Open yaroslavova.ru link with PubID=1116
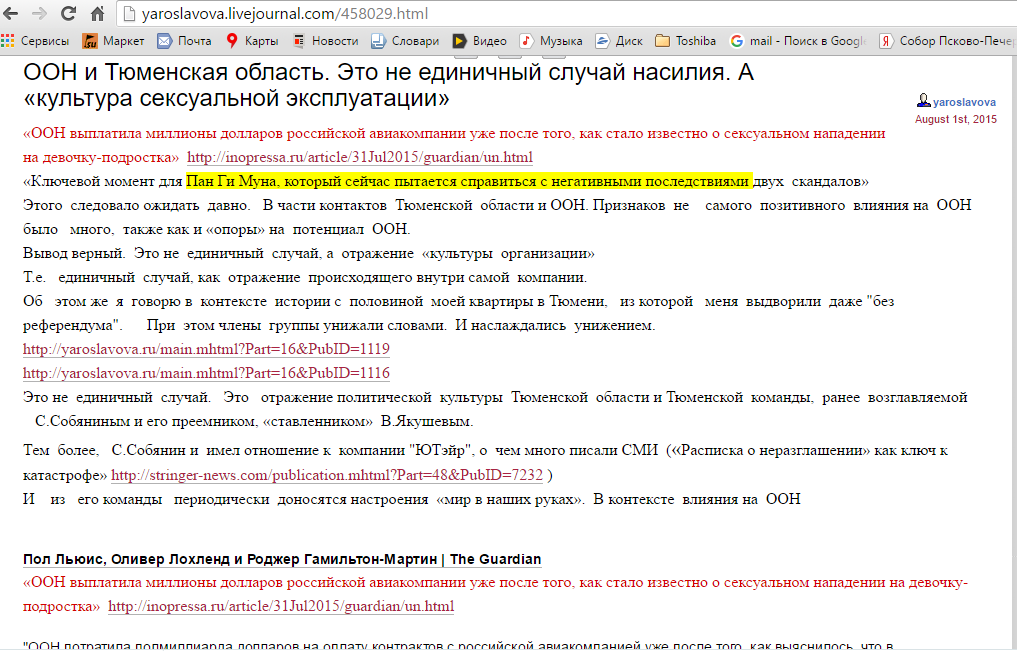Viewport: 1017px width, 651px height. pyautogui.click(x=206, y=373)
